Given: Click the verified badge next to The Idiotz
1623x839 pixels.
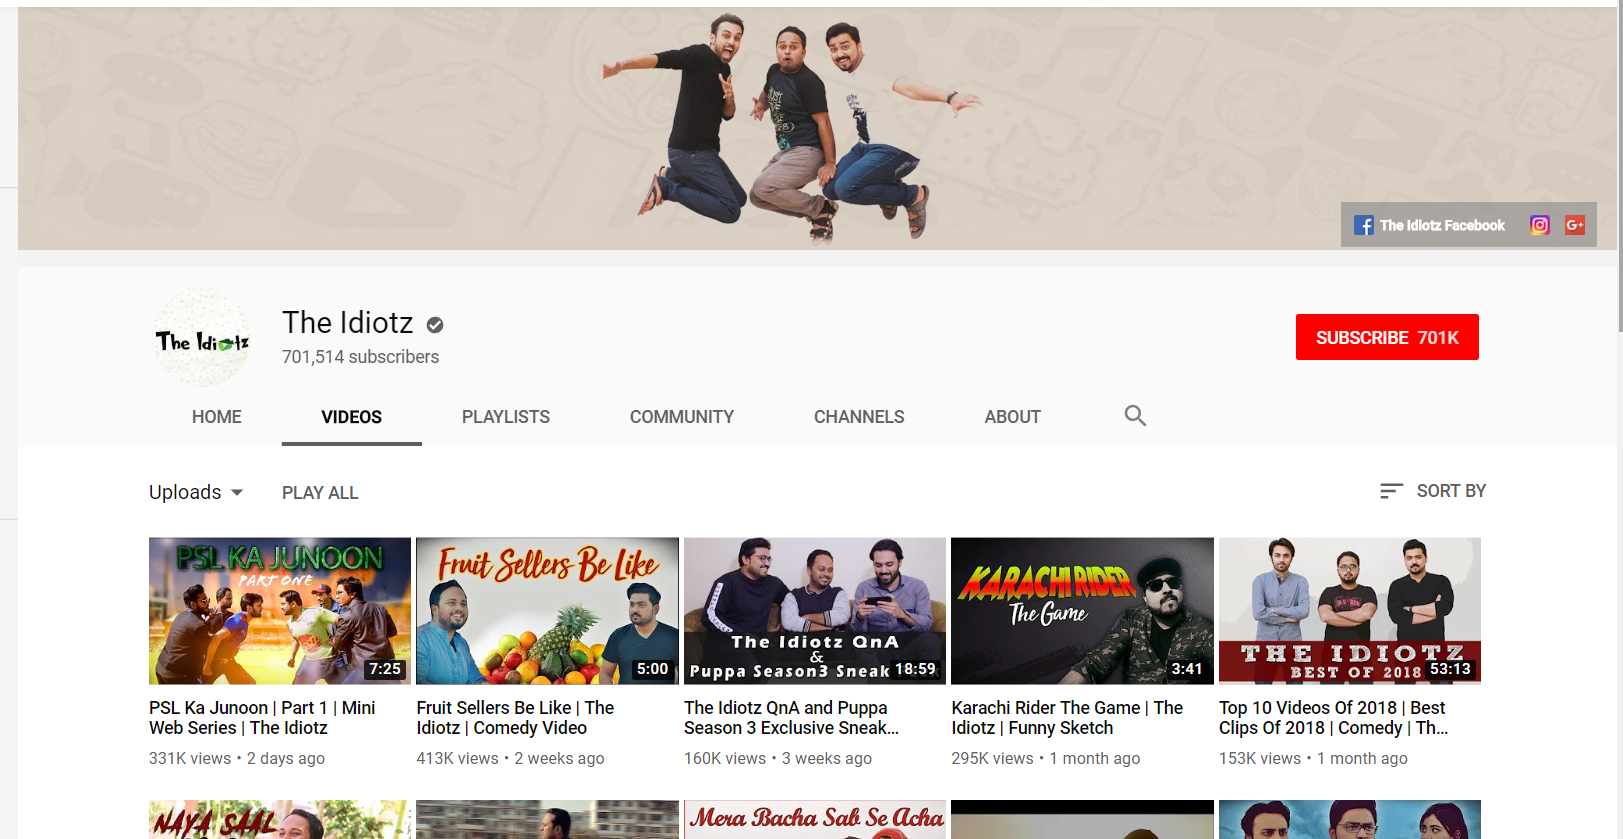Looking at the screenshot, I should pos(435,324).
